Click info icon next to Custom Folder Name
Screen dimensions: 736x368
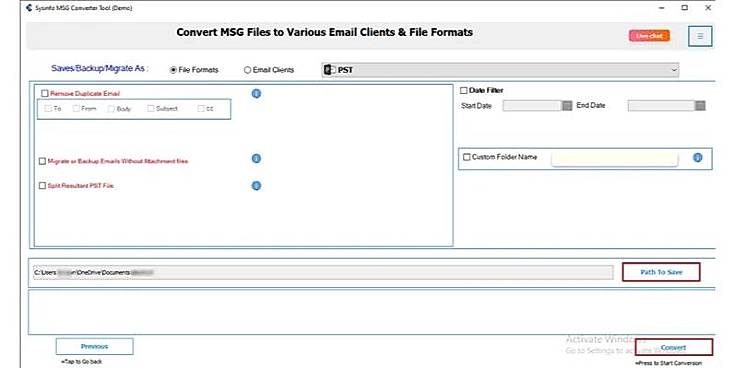tap(698, 157)
